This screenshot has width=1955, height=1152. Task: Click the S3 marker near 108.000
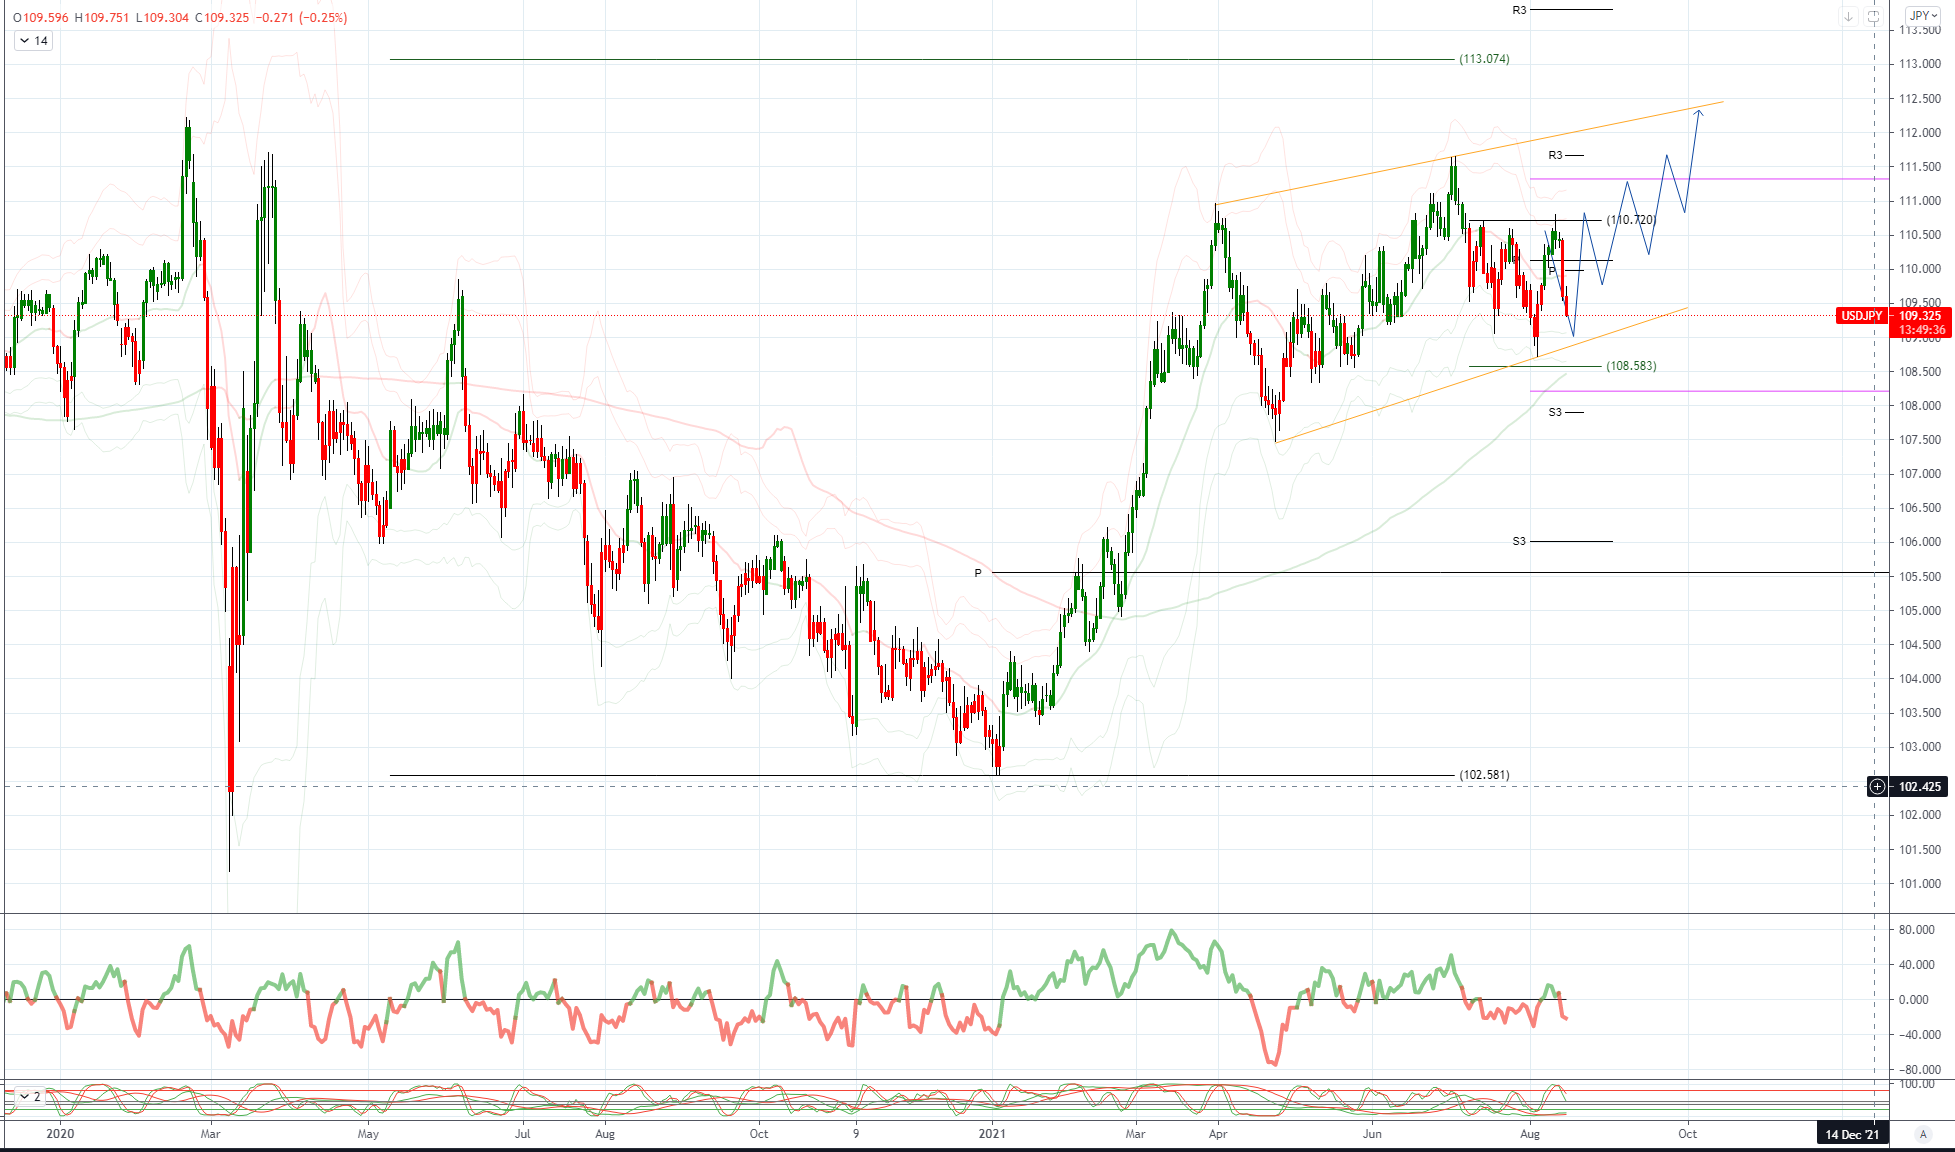click(1555, 412)
